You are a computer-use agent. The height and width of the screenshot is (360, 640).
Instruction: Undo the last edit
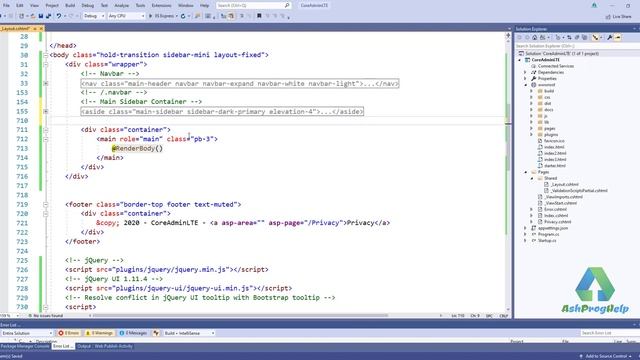tap(59, 16)
